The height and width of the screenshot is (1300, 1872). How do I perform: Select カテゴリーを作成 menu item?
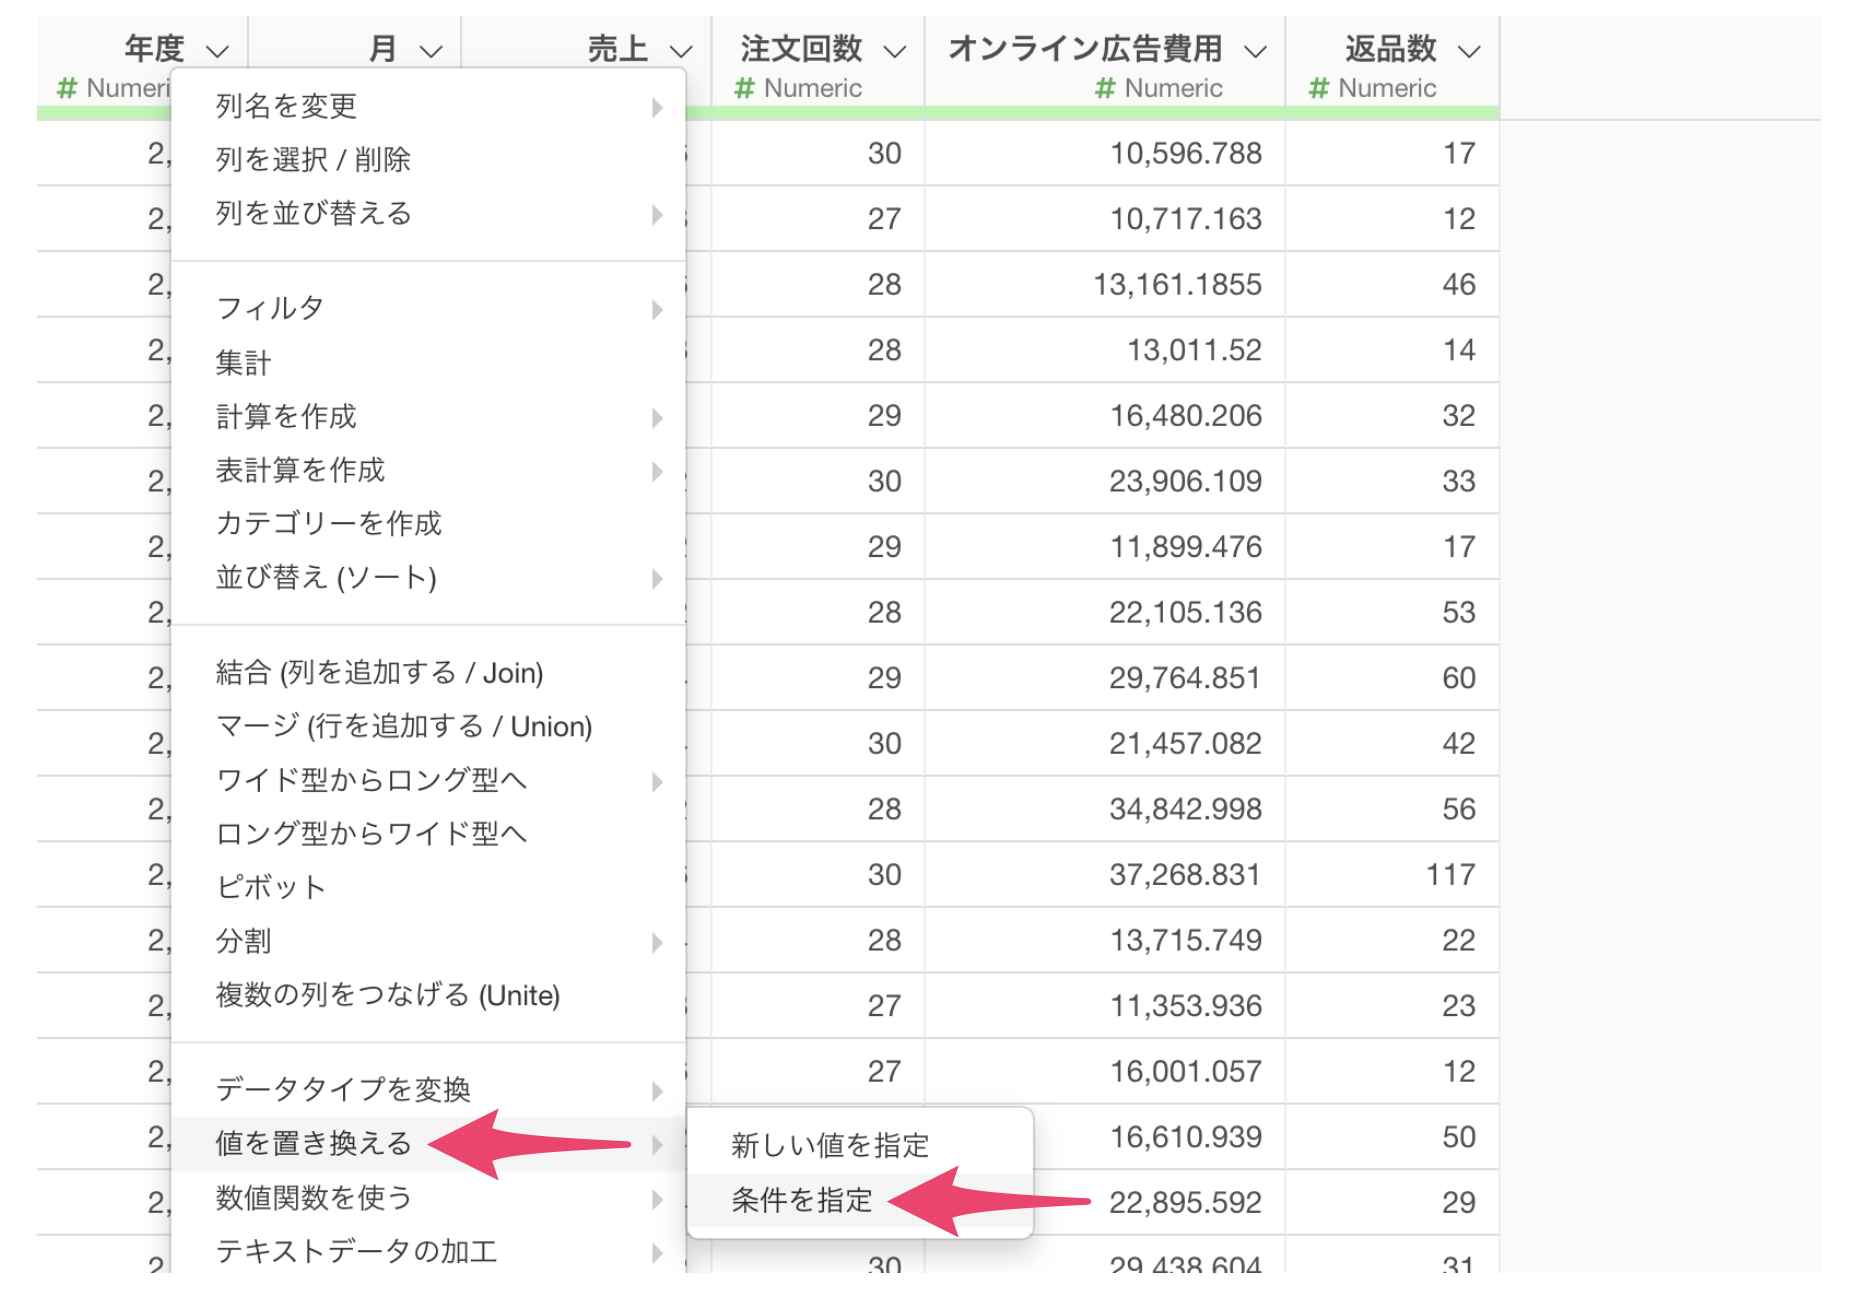pos(328,523)
